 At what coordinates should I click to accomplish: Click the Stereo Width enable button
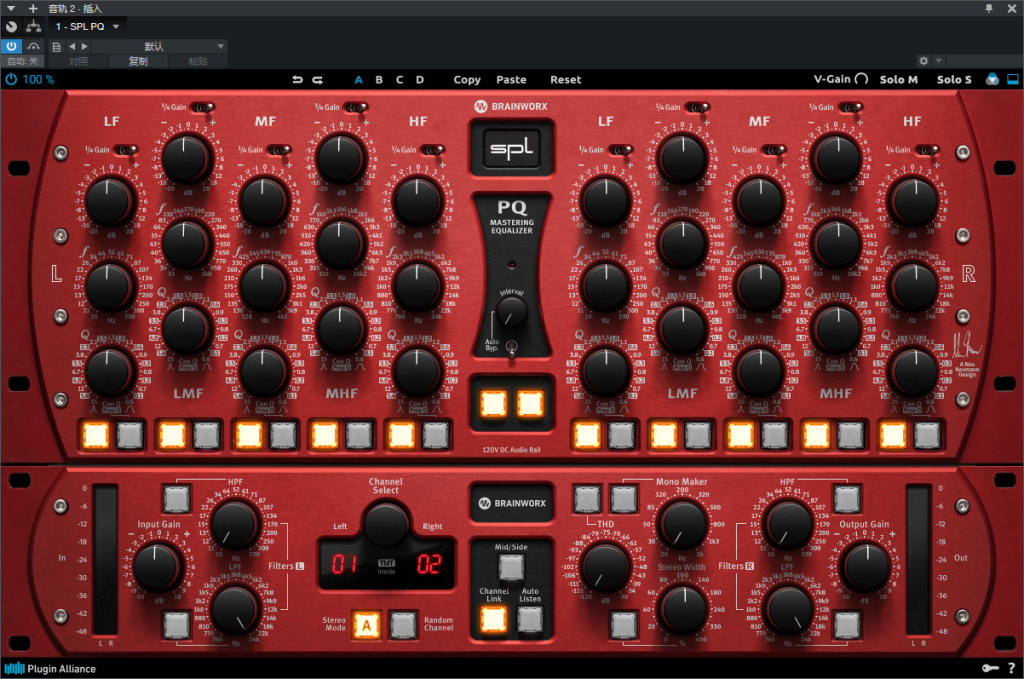tap(624, 624)
